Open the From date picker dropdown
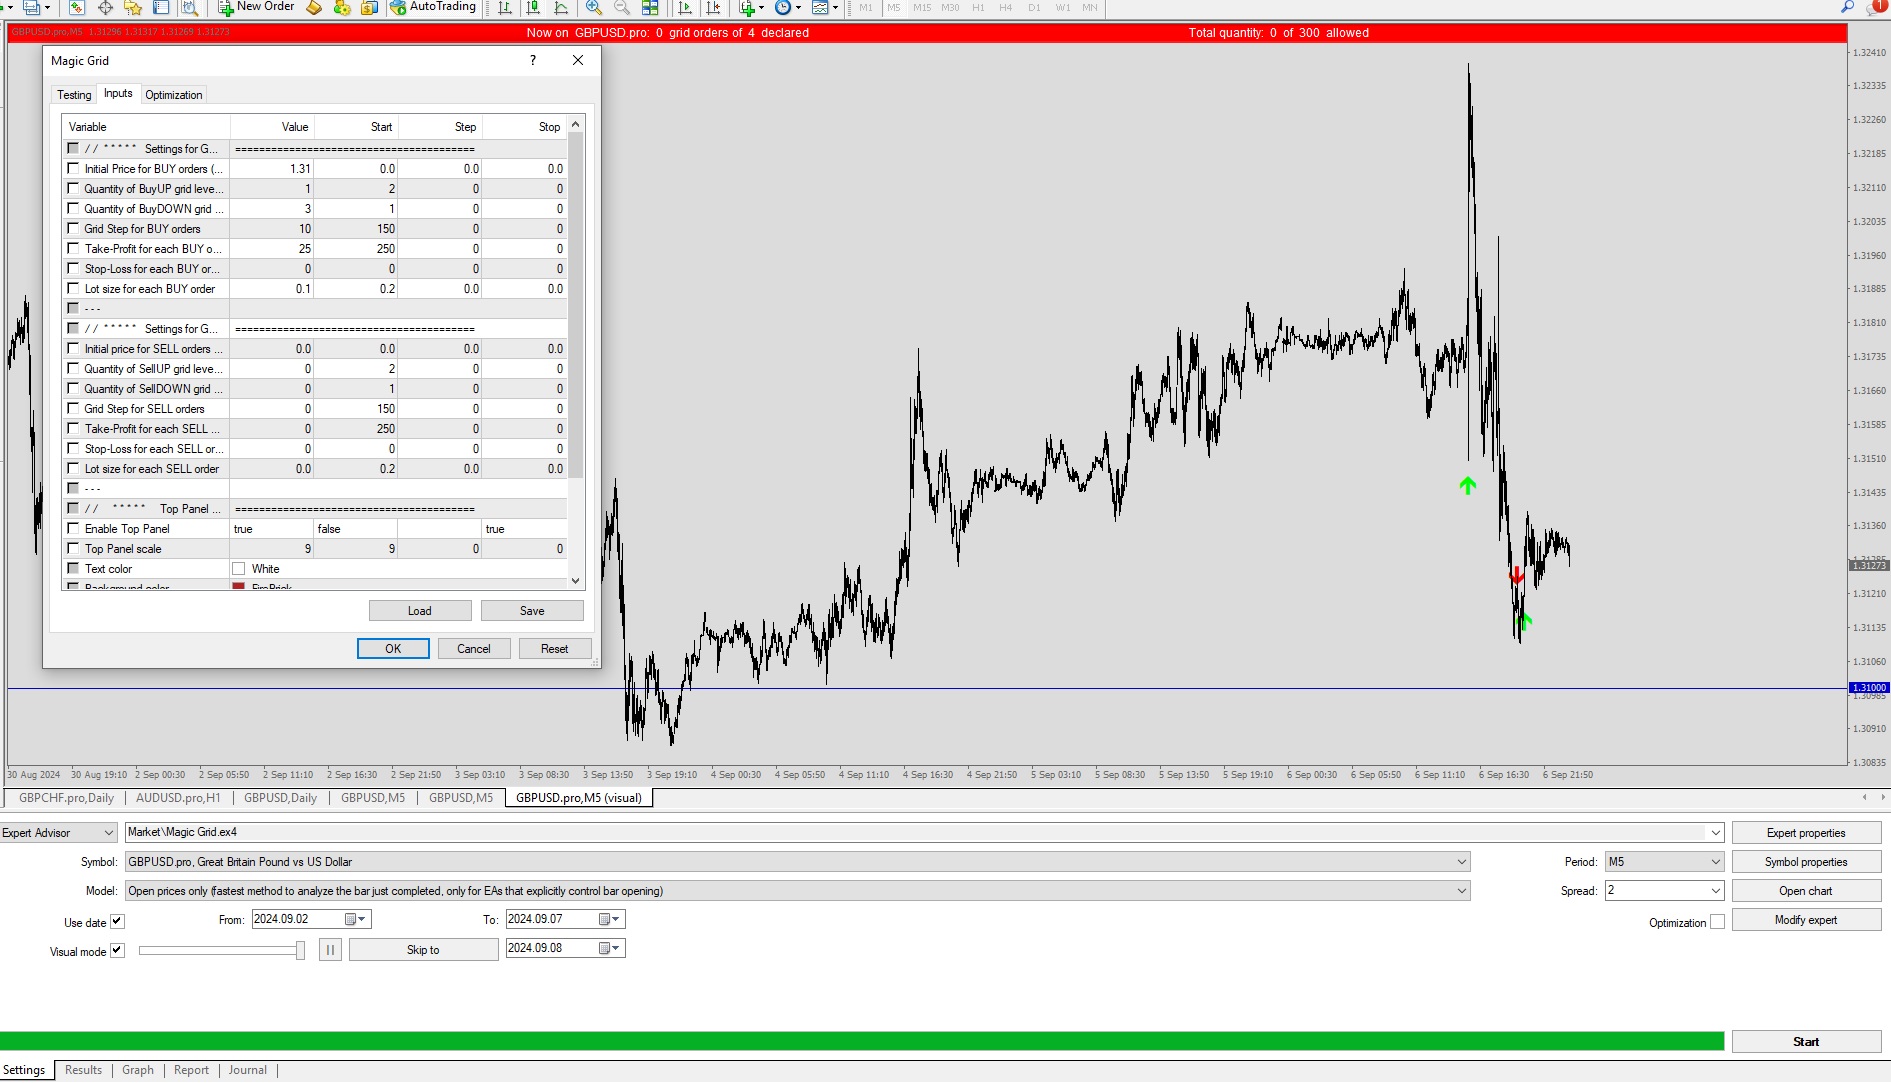The height and width of the screenshot is (1083, 1891). tap(360, 918)
